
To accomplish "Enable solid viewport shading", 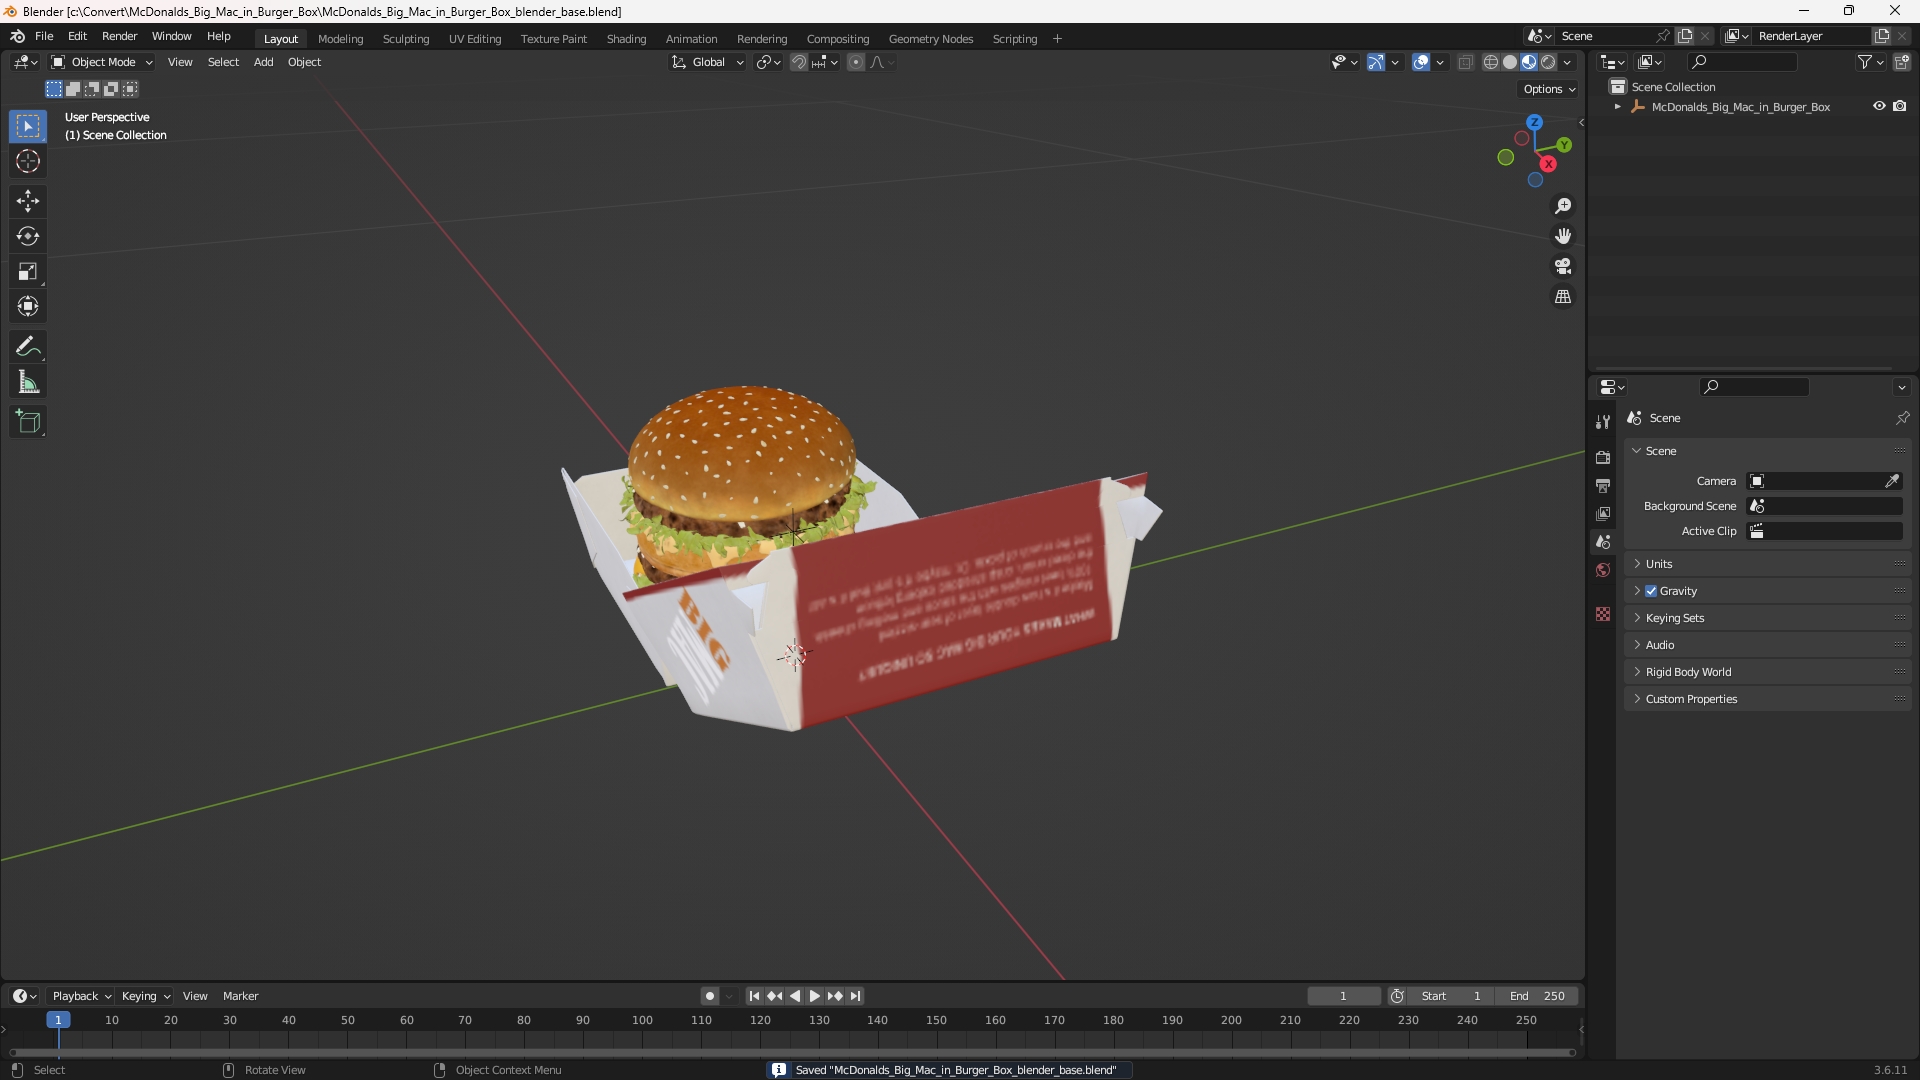I will point(1510,62).
